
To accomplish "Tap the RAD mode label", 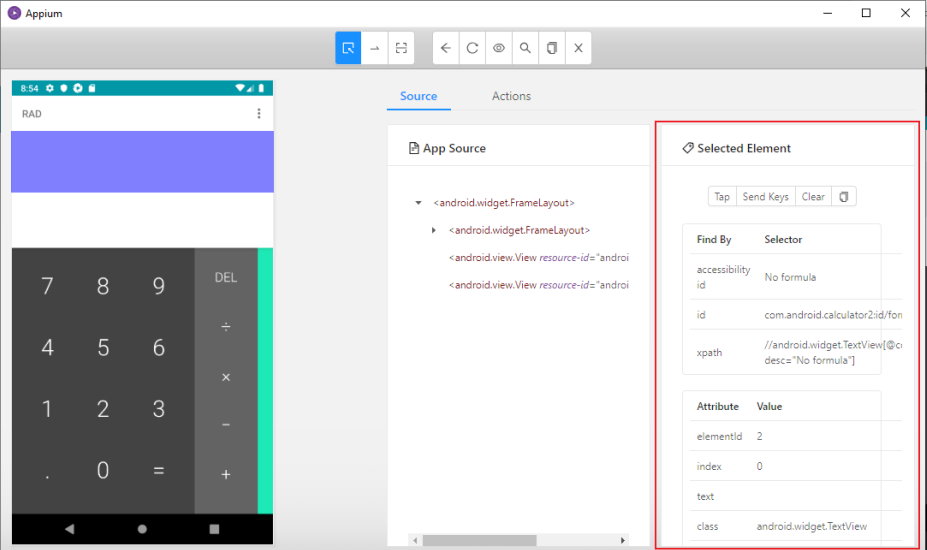I will coord(32,114).
